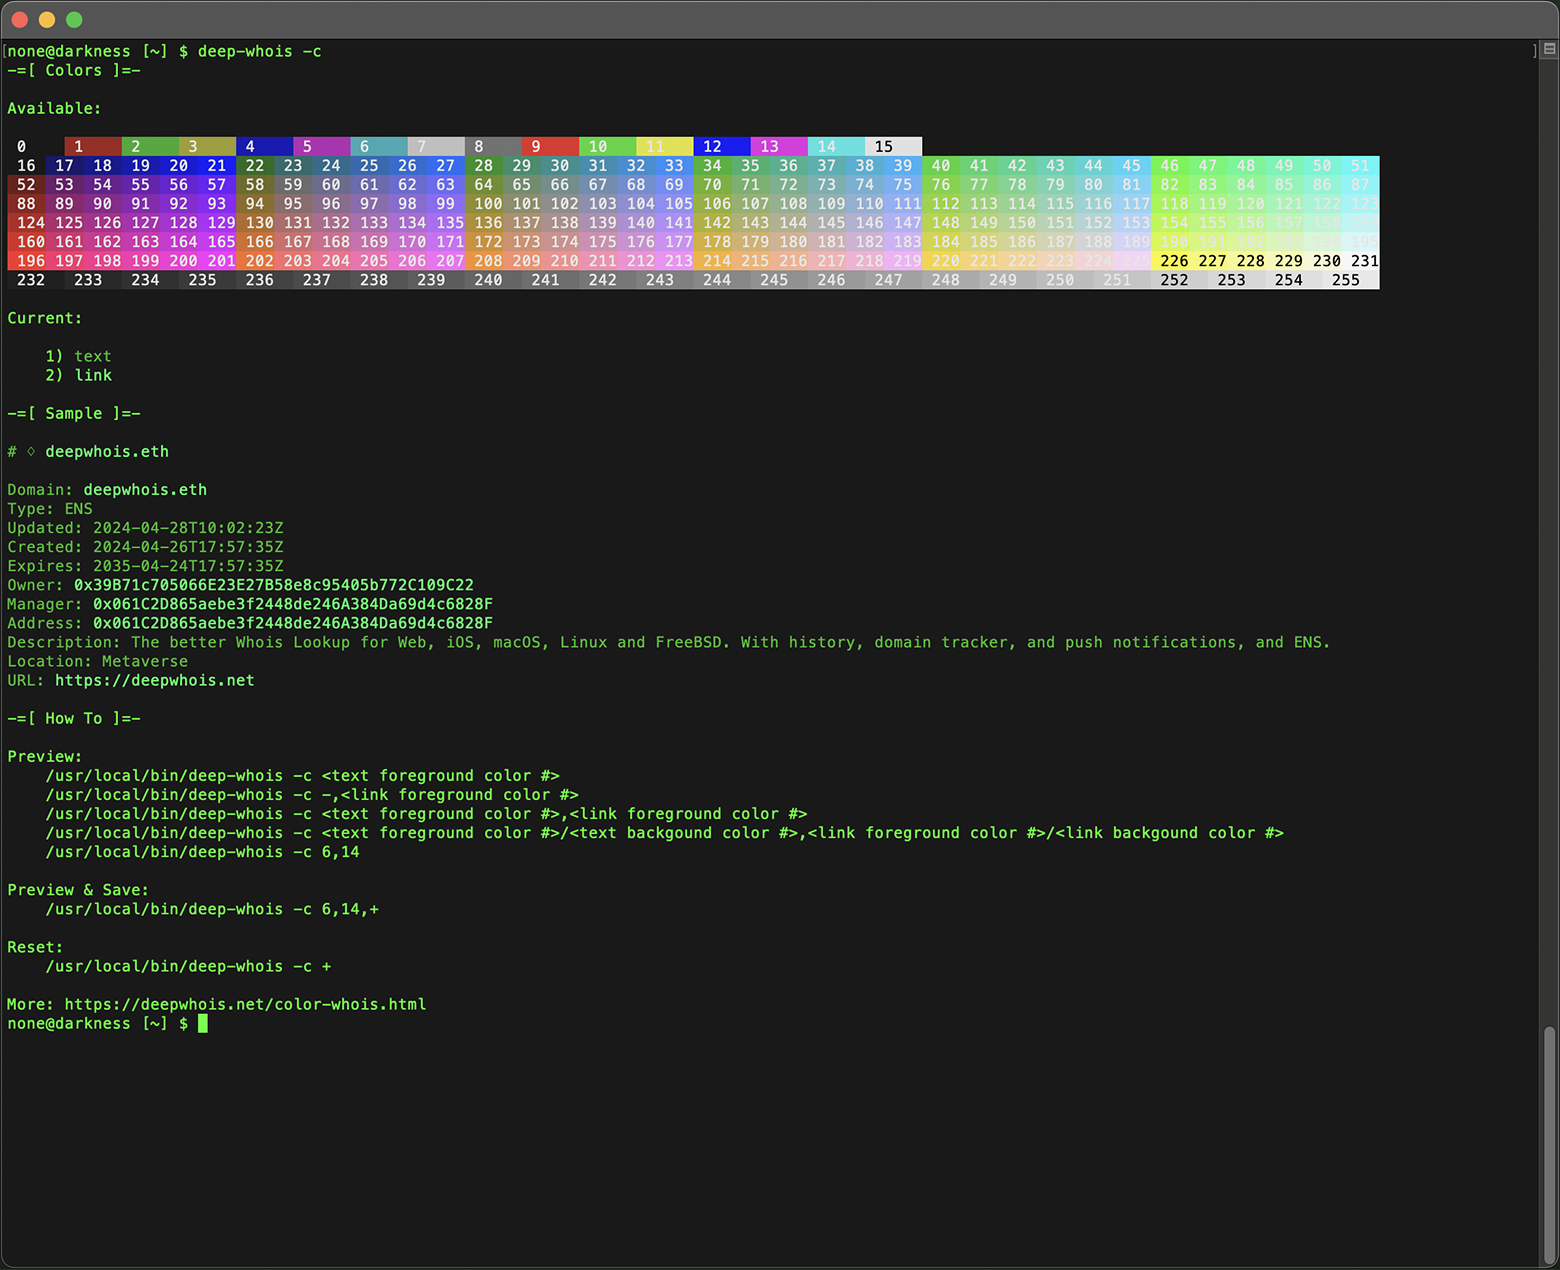1560x1270 pixels.
Task: Select the final swatch 255
Action: point(1348,280)
